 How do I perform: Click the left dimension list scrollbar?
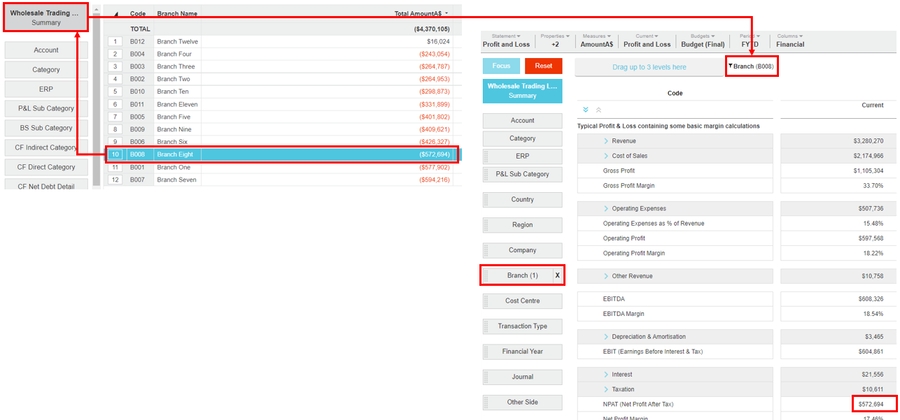click(96, 100)
